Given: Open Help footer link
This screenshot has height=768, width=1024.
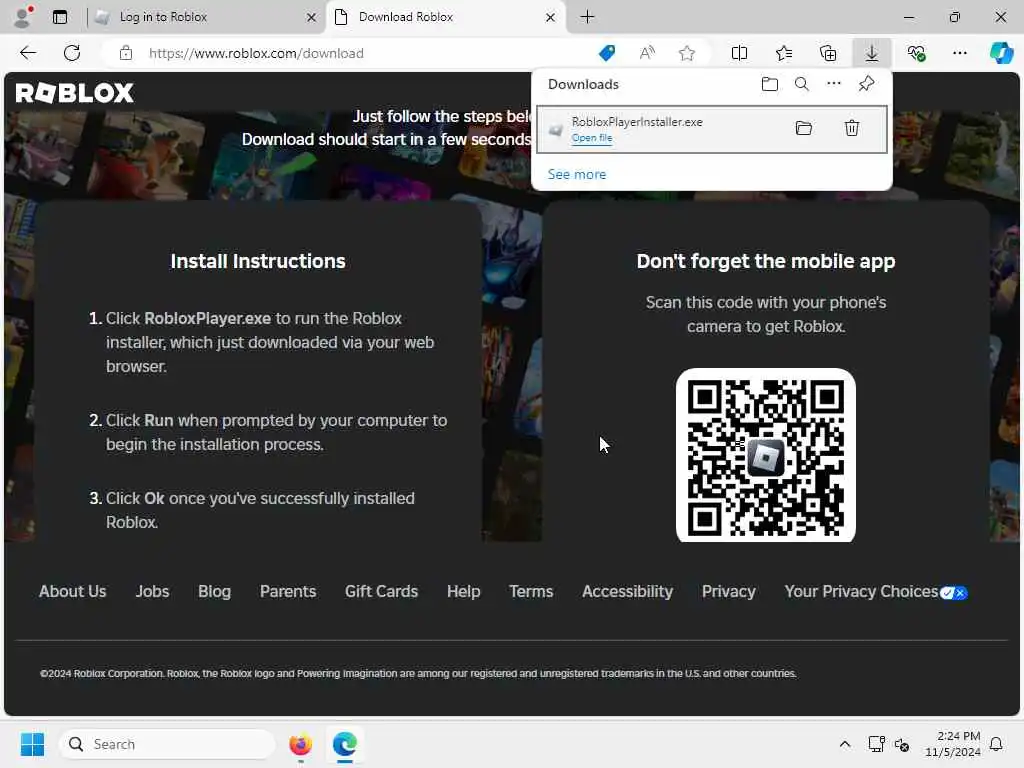Looking at the screenshot, I should pyautogui.click(x=464, y=591).
